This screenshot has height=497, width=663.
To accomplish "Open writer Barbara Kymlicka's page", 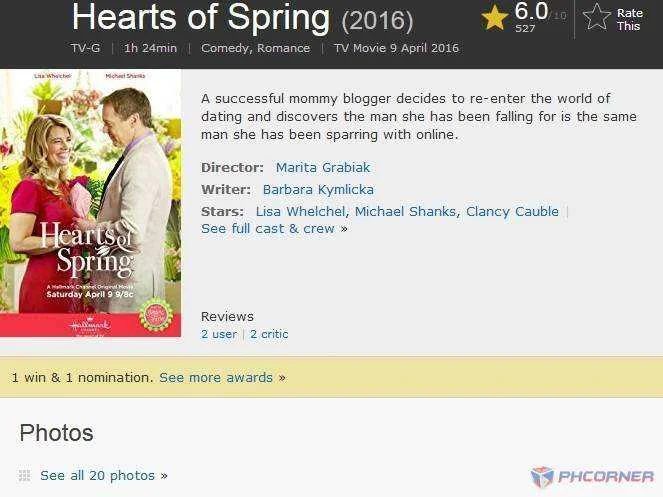I will click(318, 189).
